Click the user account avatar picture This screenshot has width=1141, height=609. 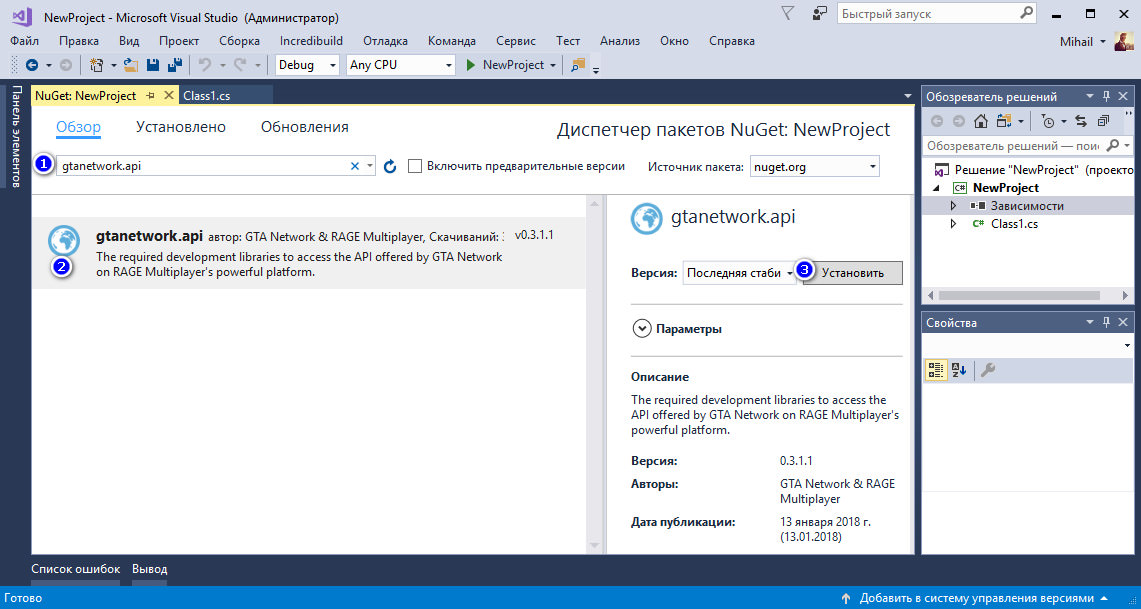pos(1124,41)
